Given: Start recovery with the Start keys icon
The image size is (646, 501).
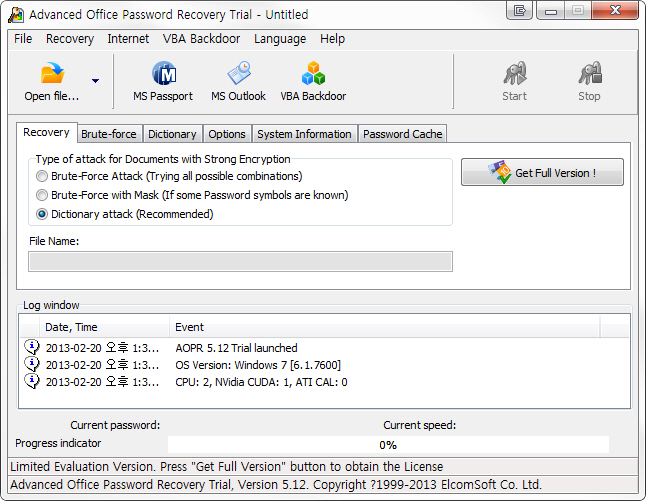Looking at the screenshot, I should pos(515,73).
